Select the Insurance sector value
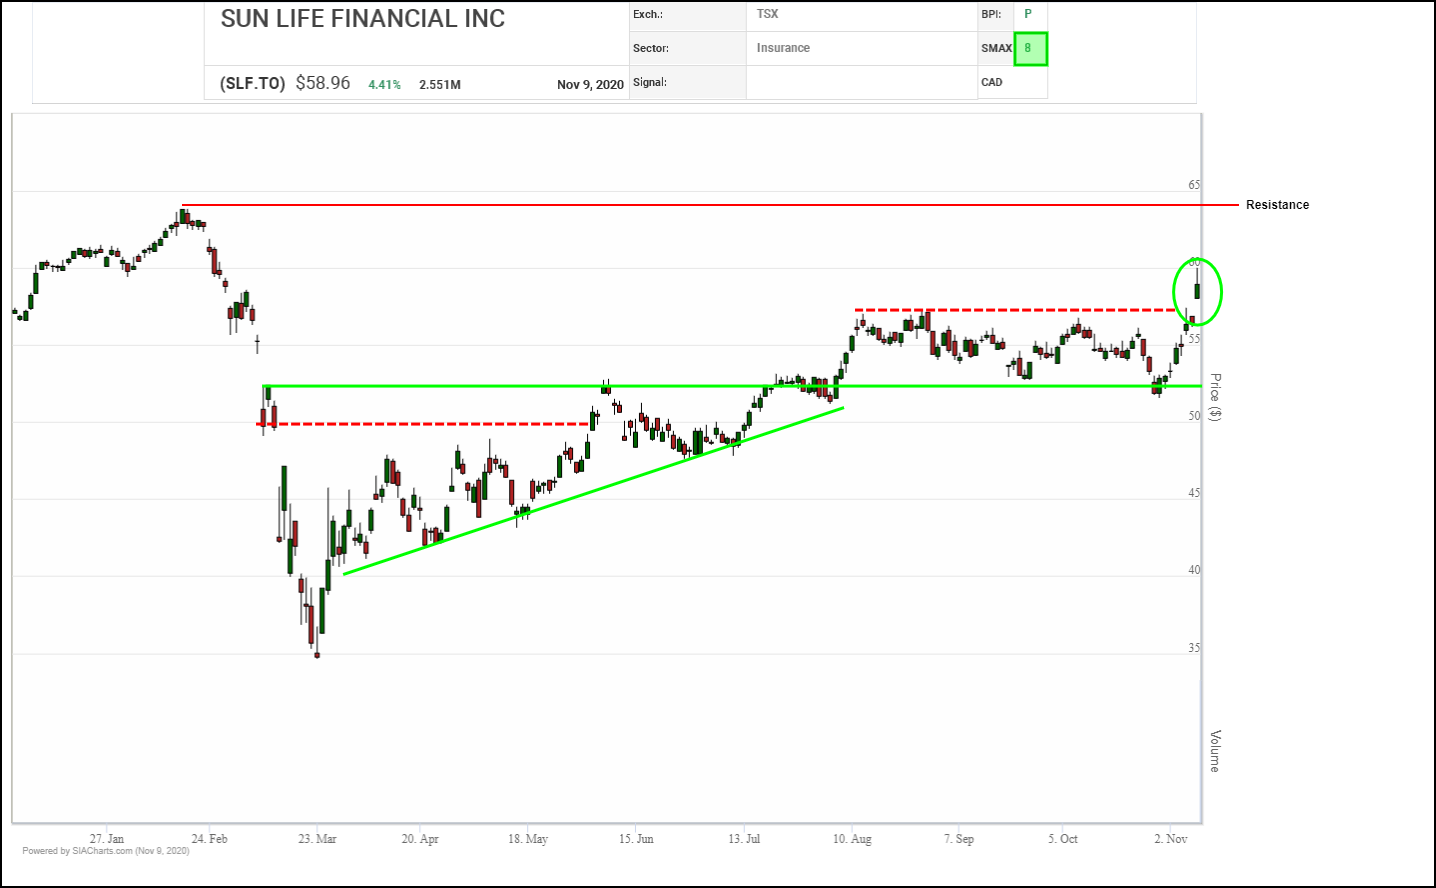The width and height of the screenshot is (1436, 888). pyautogui.click(x=783, y=48)
